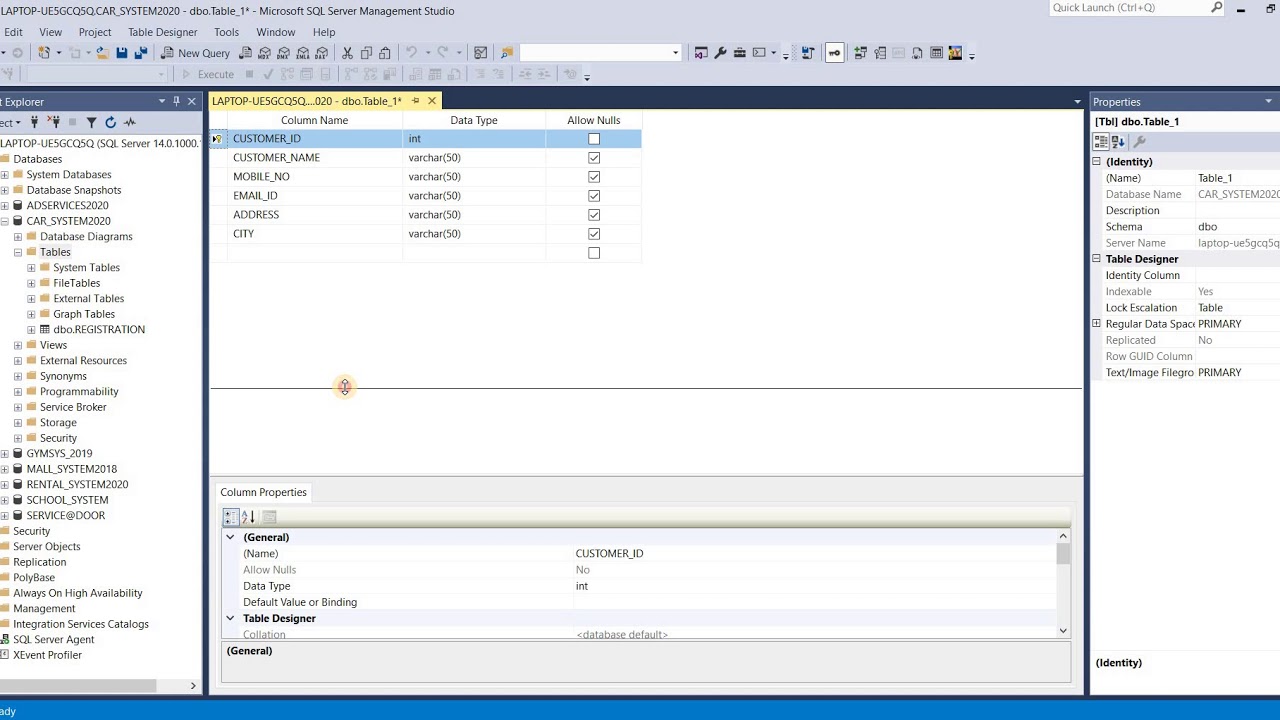Open the Project menu
The image size is (1280, 720).
point(95,32)
